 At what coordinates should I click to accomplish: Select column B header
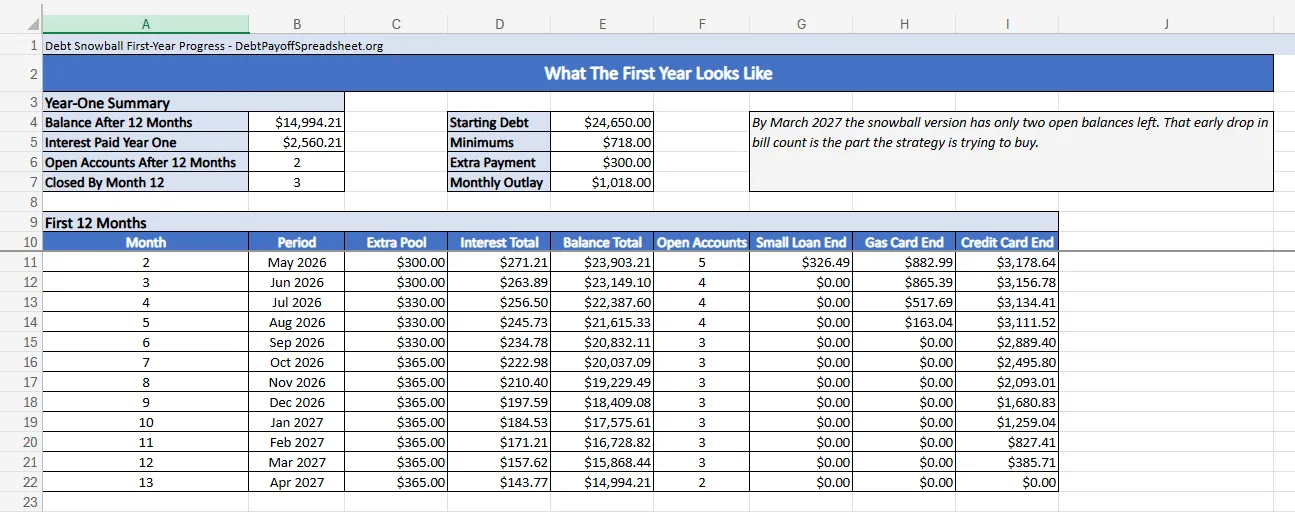296,24
